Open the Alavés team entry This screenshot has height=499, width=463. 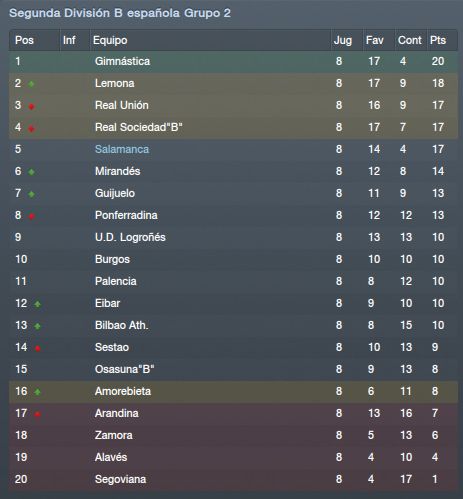pyautogui.click(x=111, y=457)
